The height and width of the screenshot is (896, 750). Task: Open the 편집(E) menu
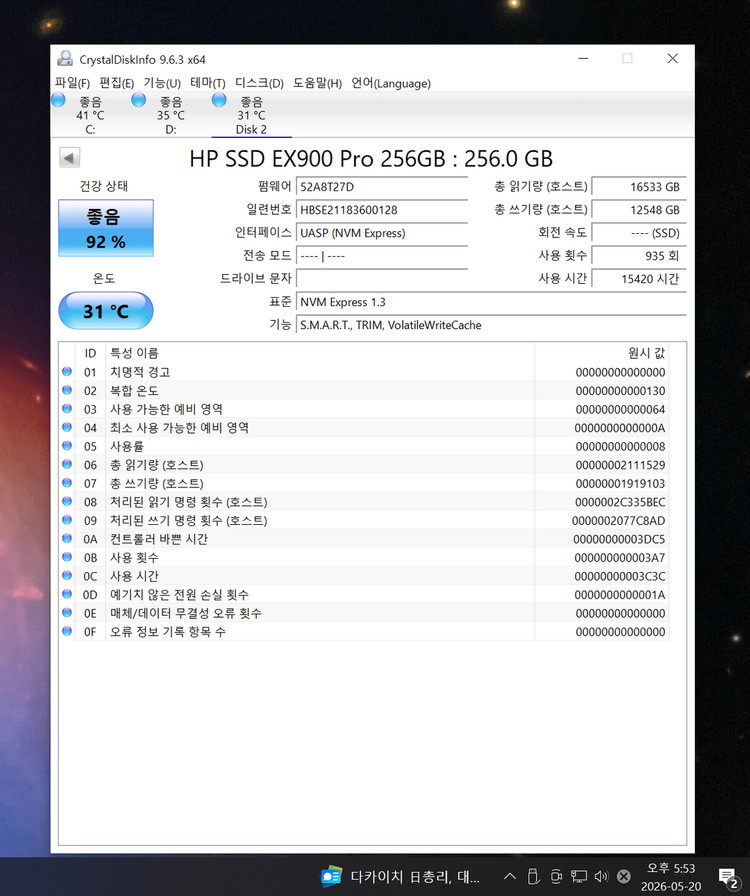pyautogui.click(x=117, y=83)
